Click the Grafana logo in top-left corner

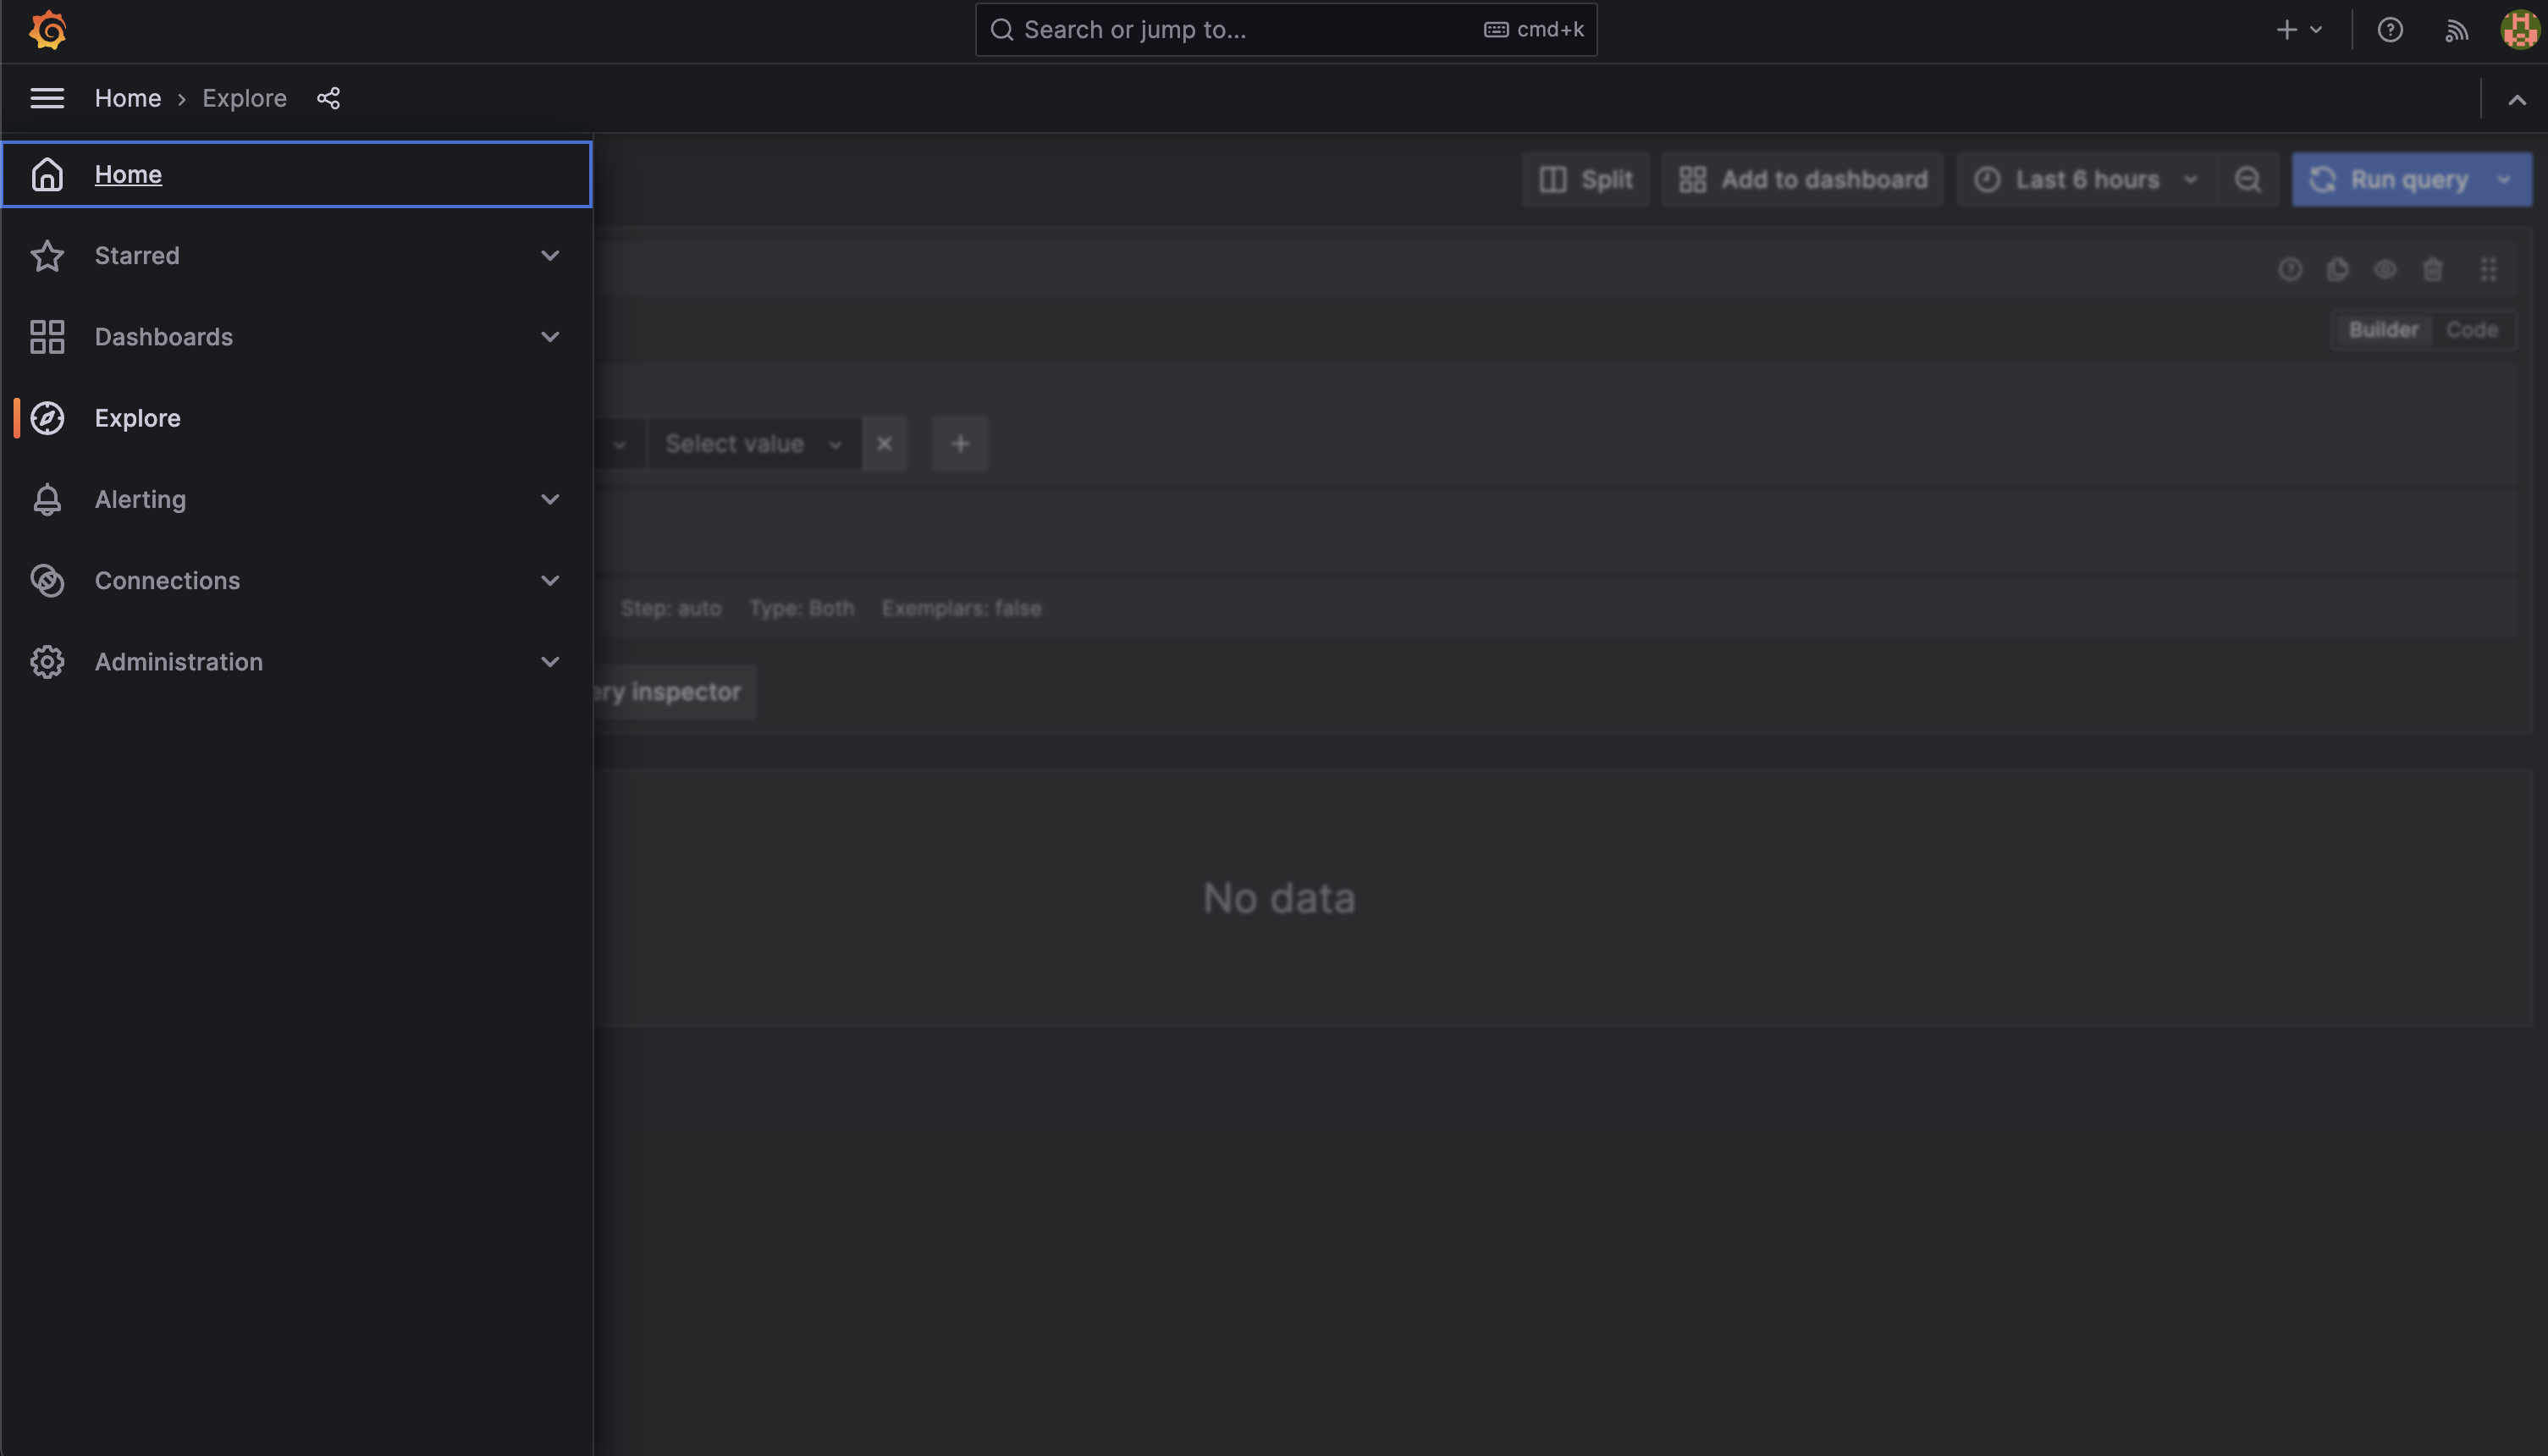click(x=47, y=29)
